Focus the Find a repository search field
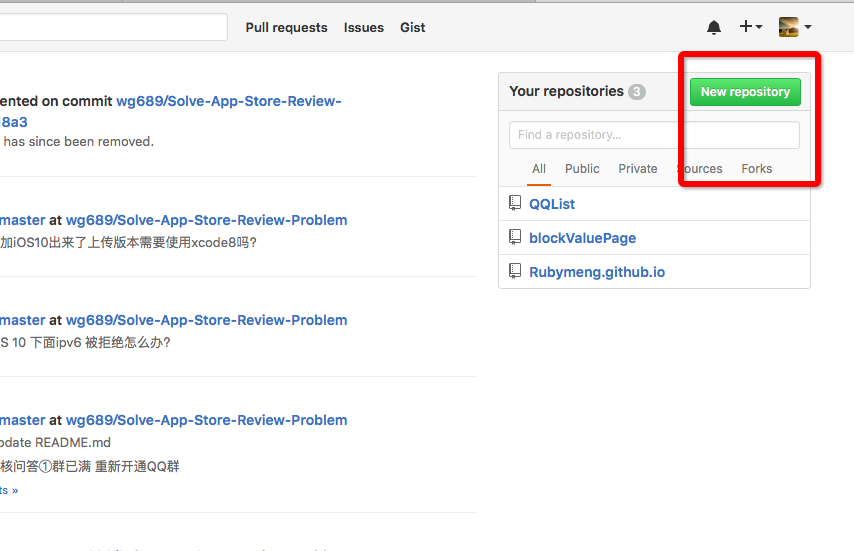 654,135
